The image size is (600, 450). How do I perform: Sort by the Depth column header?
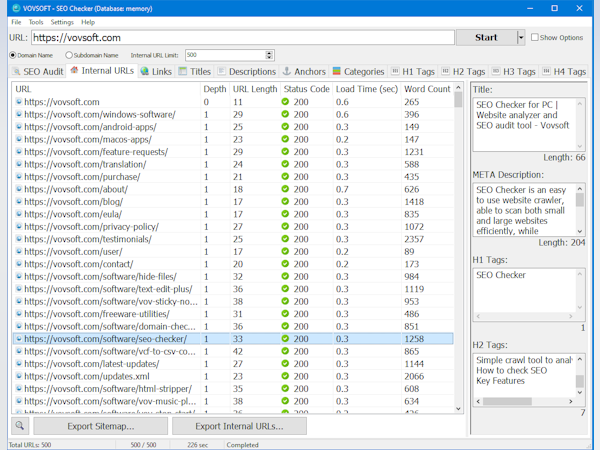(x=215, y=89)
